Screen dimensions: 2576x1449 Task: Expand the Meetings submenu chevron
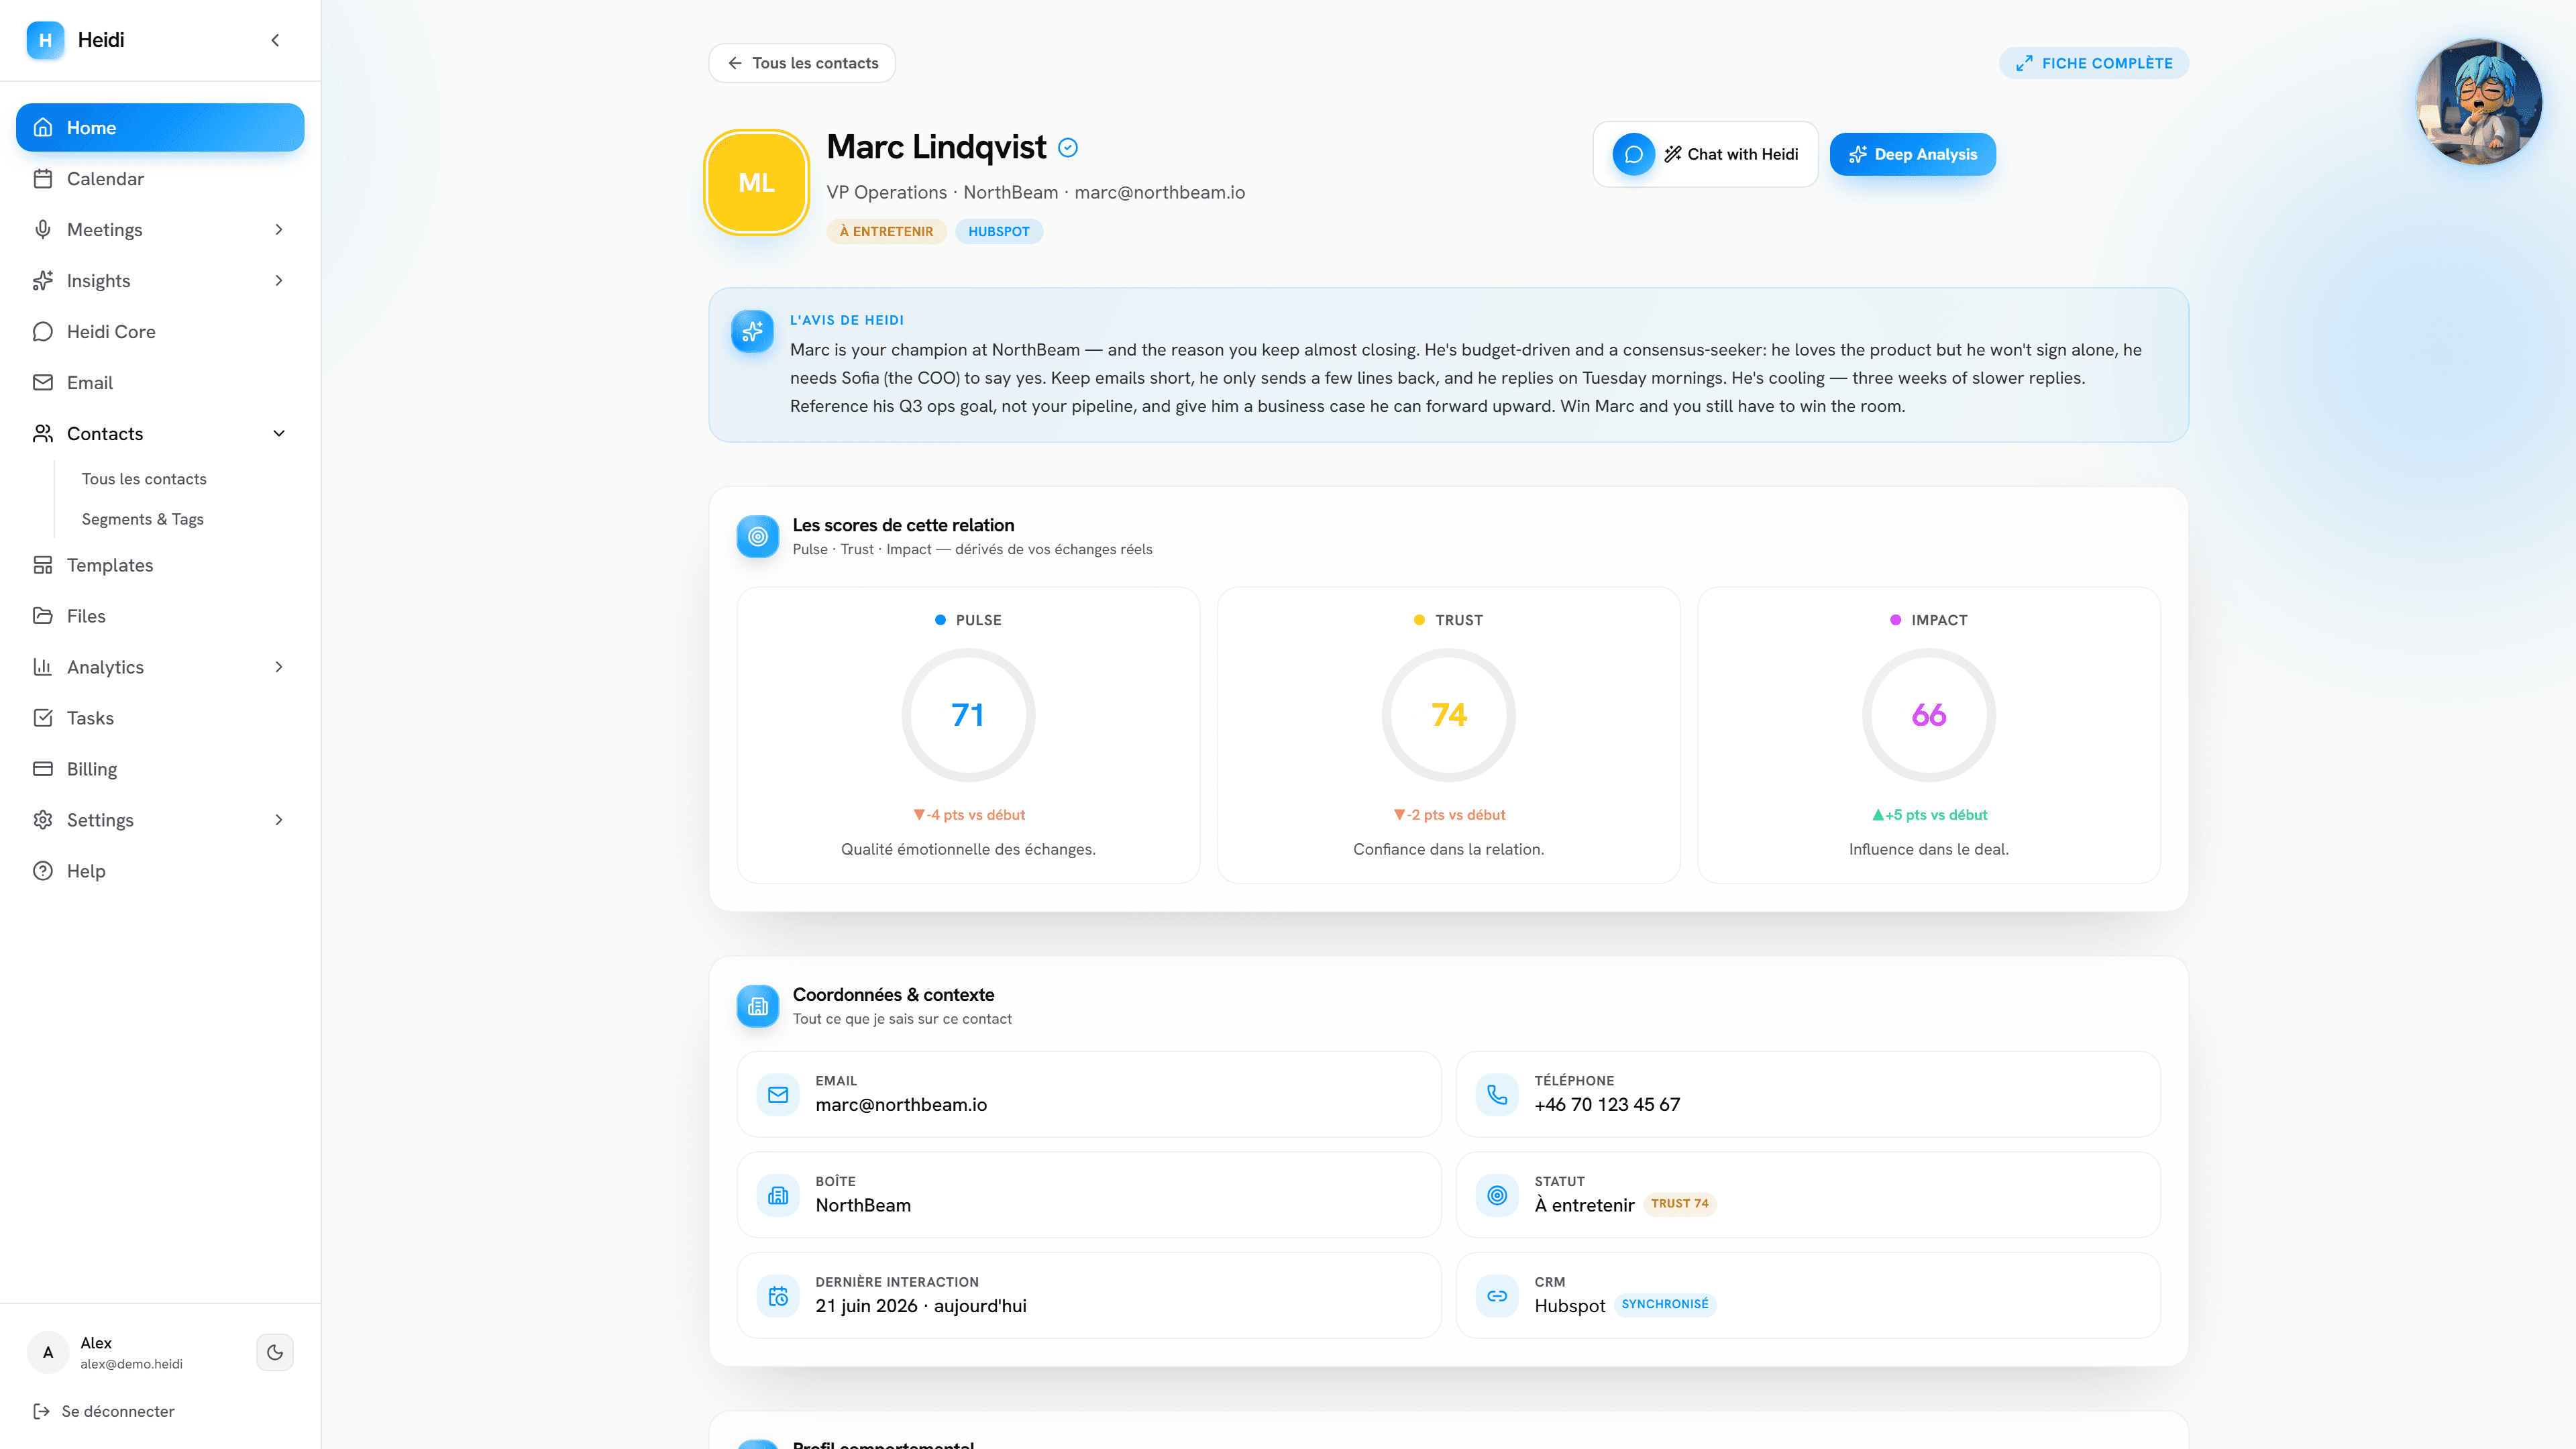279,230
